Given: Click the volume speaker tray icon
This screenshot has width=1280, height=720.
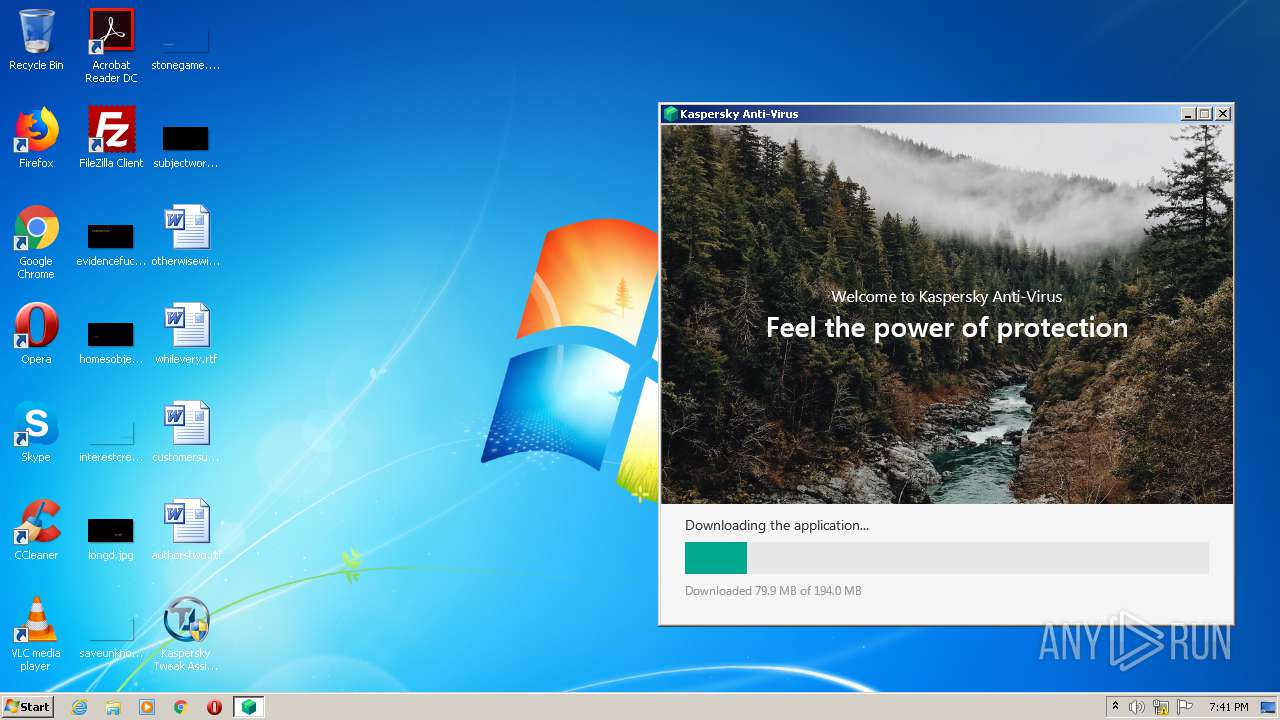Looking at the screenshot, I should tap(1137, 707).
